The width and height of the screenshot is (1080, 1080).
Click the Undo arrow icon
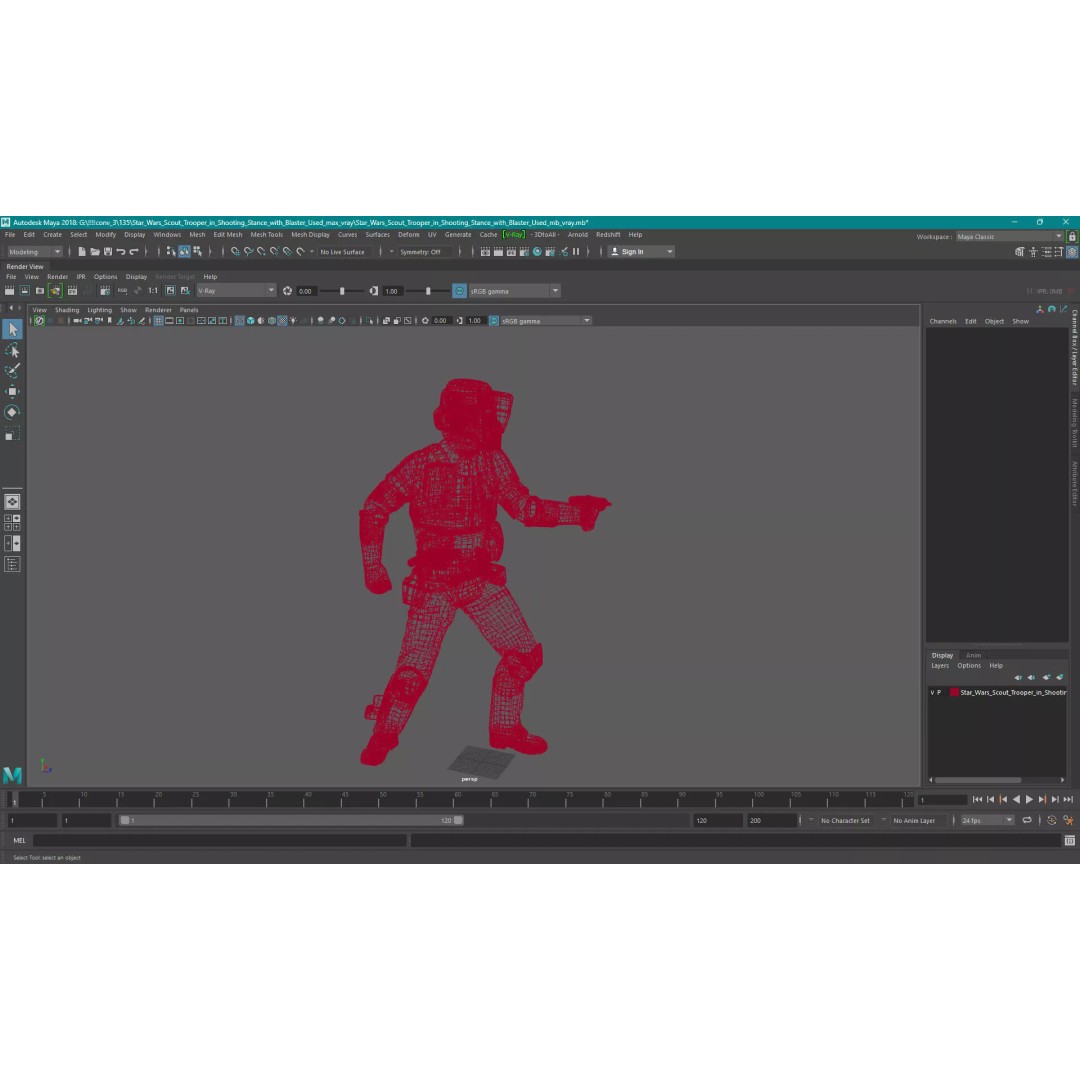coord(121,252)
